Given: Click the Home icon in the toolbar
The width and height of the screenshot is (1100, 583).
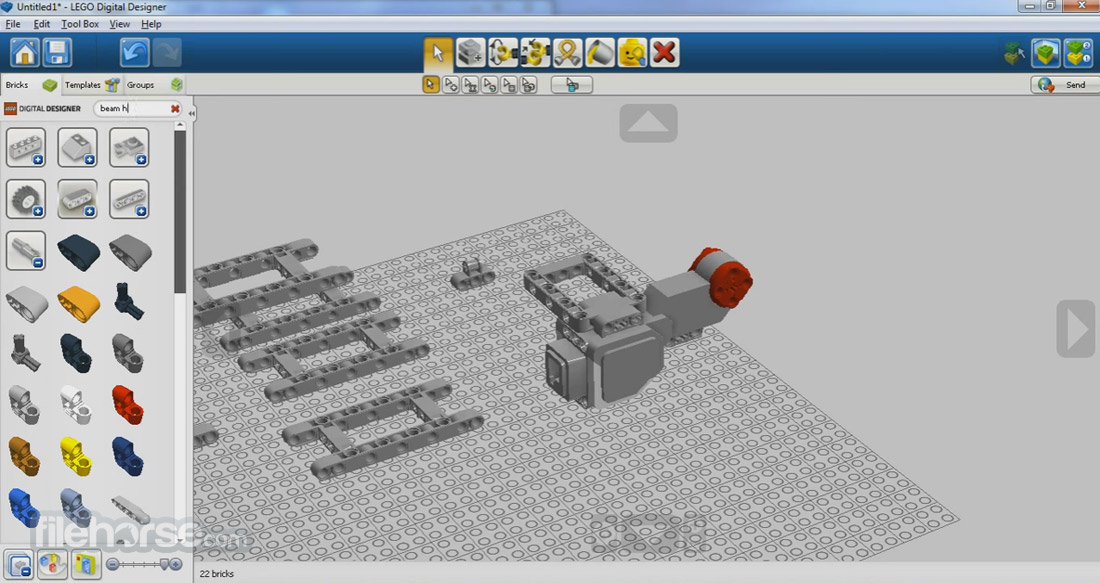Looking at the screenshot, I should pyautogui.click(x=25, y=53).
